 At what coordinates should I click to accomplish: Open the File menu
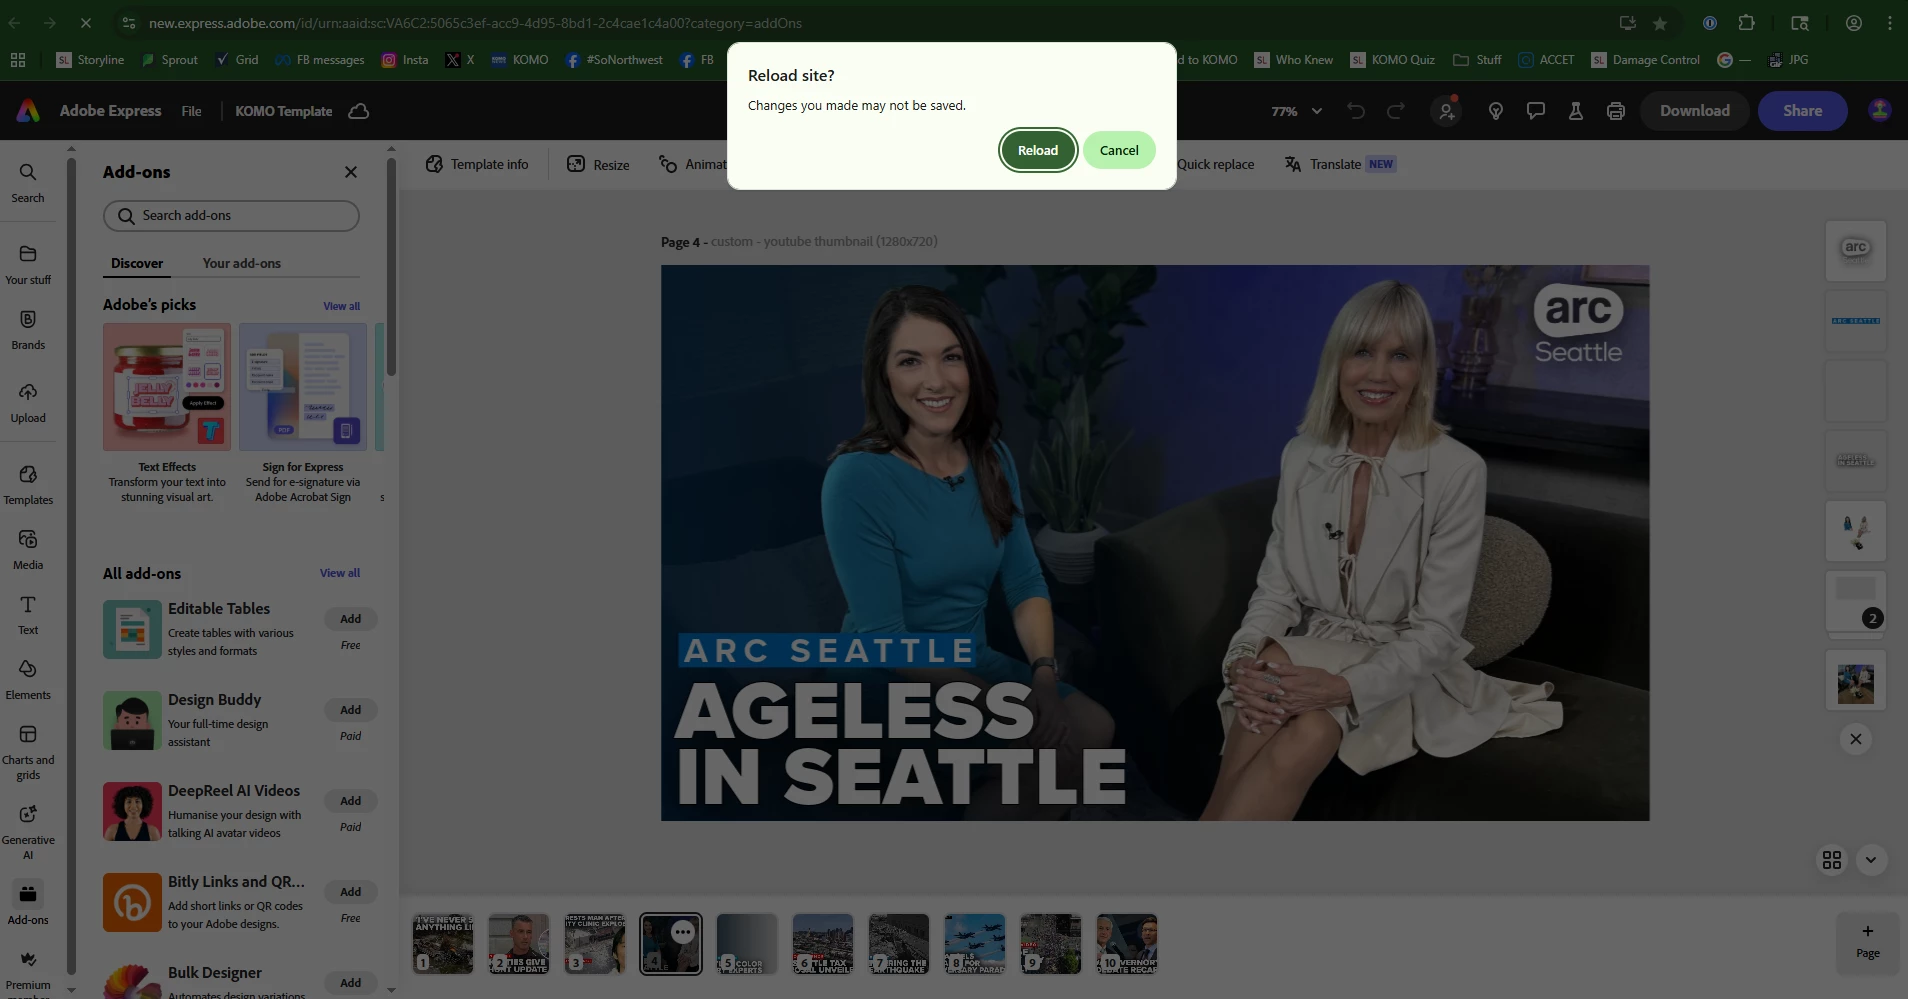click(192, 111)
